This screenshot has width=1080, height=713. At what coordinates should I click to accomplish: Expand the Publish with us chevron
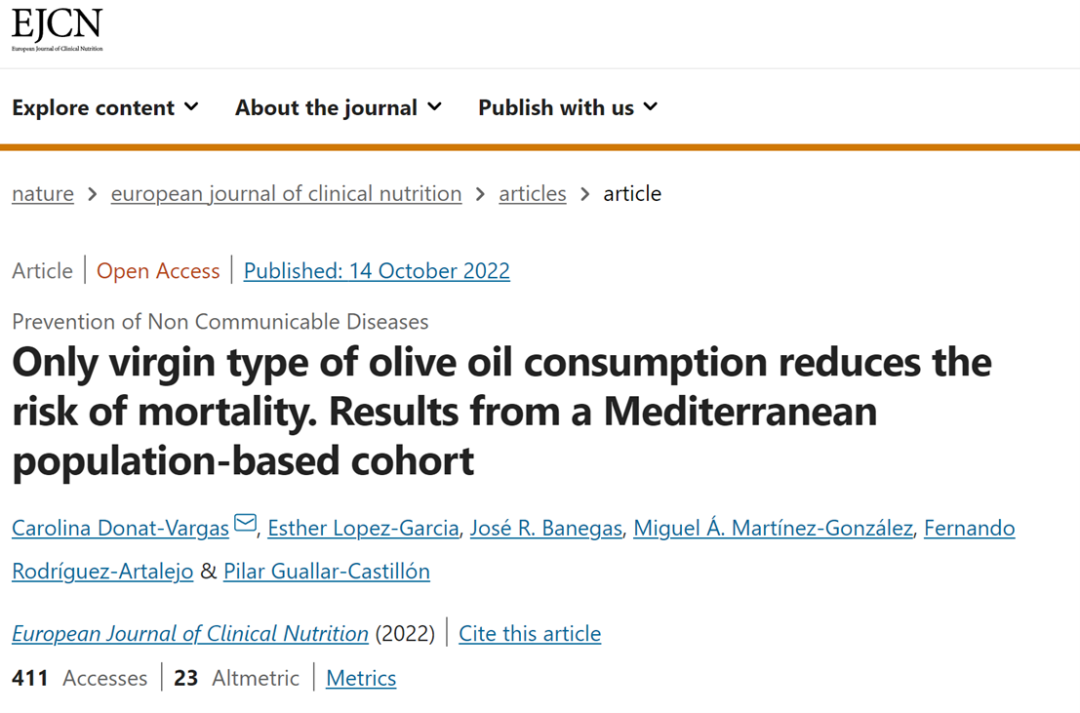(x=650, y=107)
